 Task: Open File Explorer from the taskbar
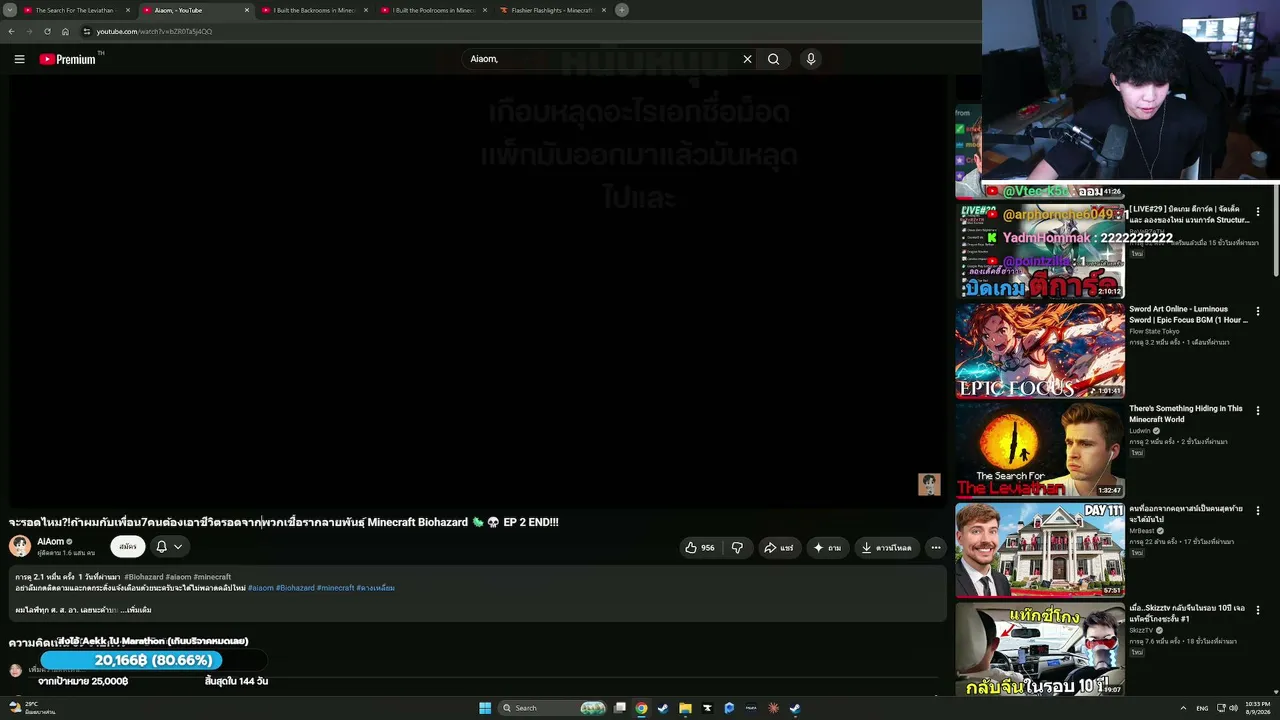[x=685, y=708]
